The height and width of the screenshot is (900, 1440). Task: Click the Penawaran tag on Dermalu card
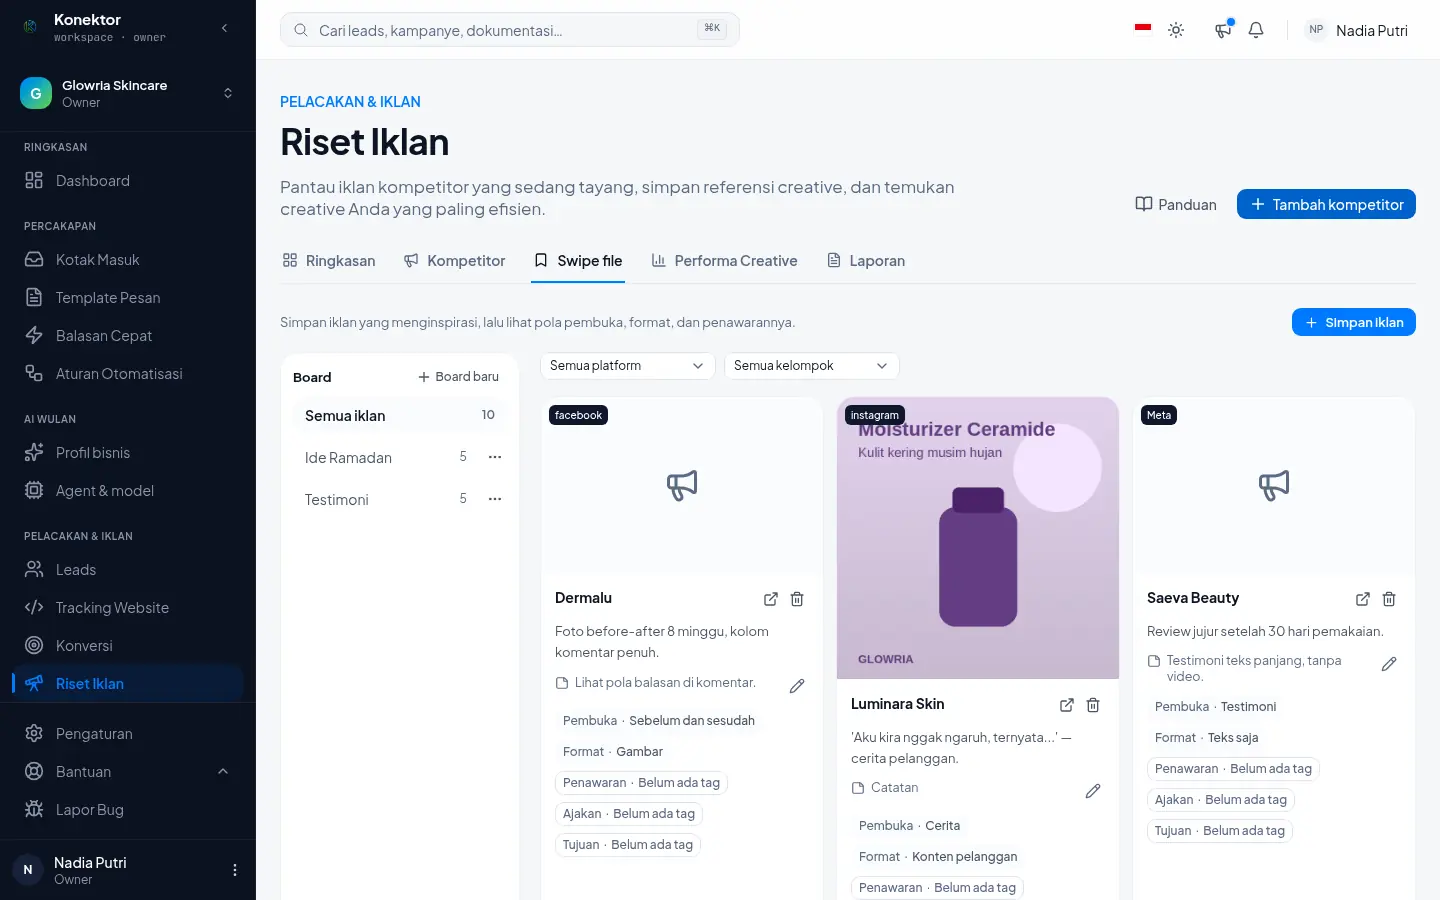641,783
